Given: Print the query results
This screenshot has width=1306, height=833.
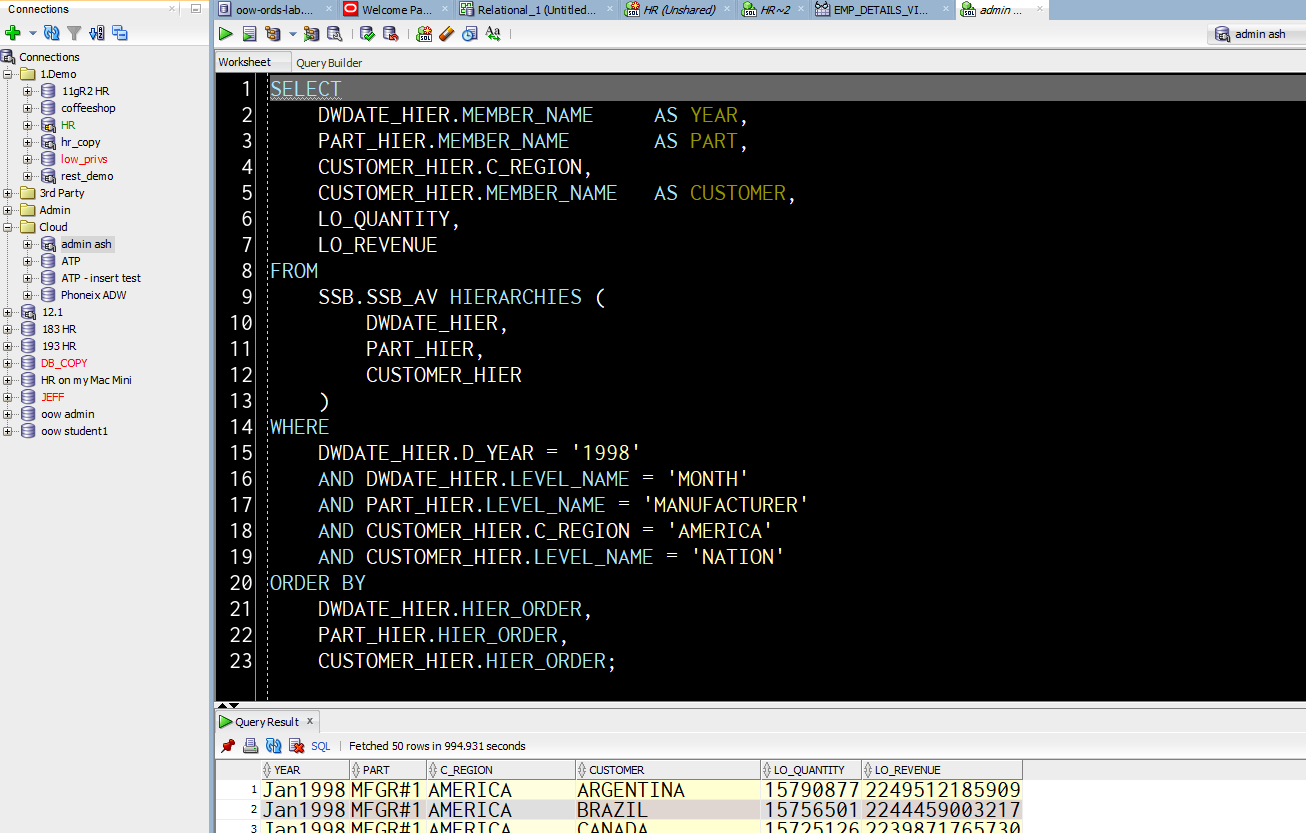Looking at the screenshot, I should coord(250,746).
